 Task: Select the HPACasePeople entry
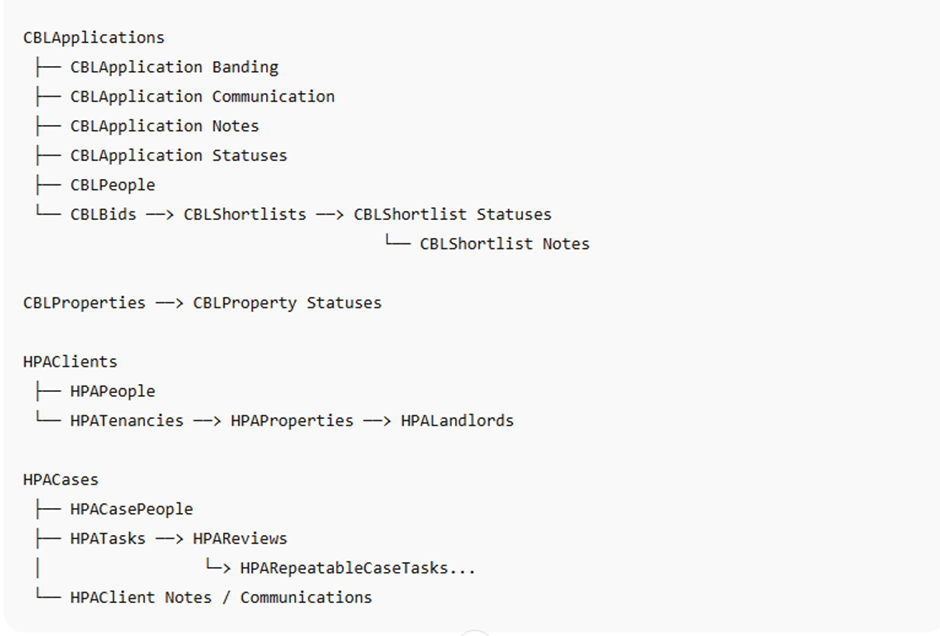tap(132, 510)
